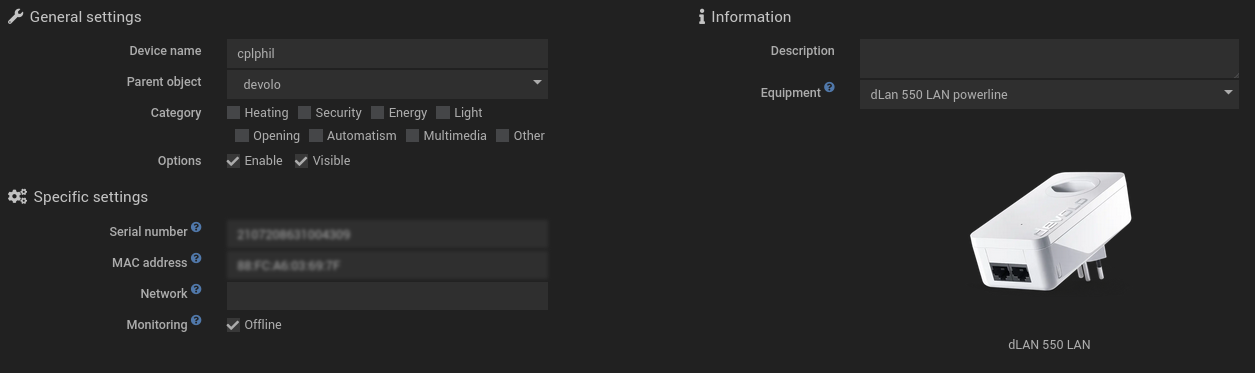Check the Multimedia category checkbox
The width and height of the screenshot is (1255, 373).
tap(412, 136)
